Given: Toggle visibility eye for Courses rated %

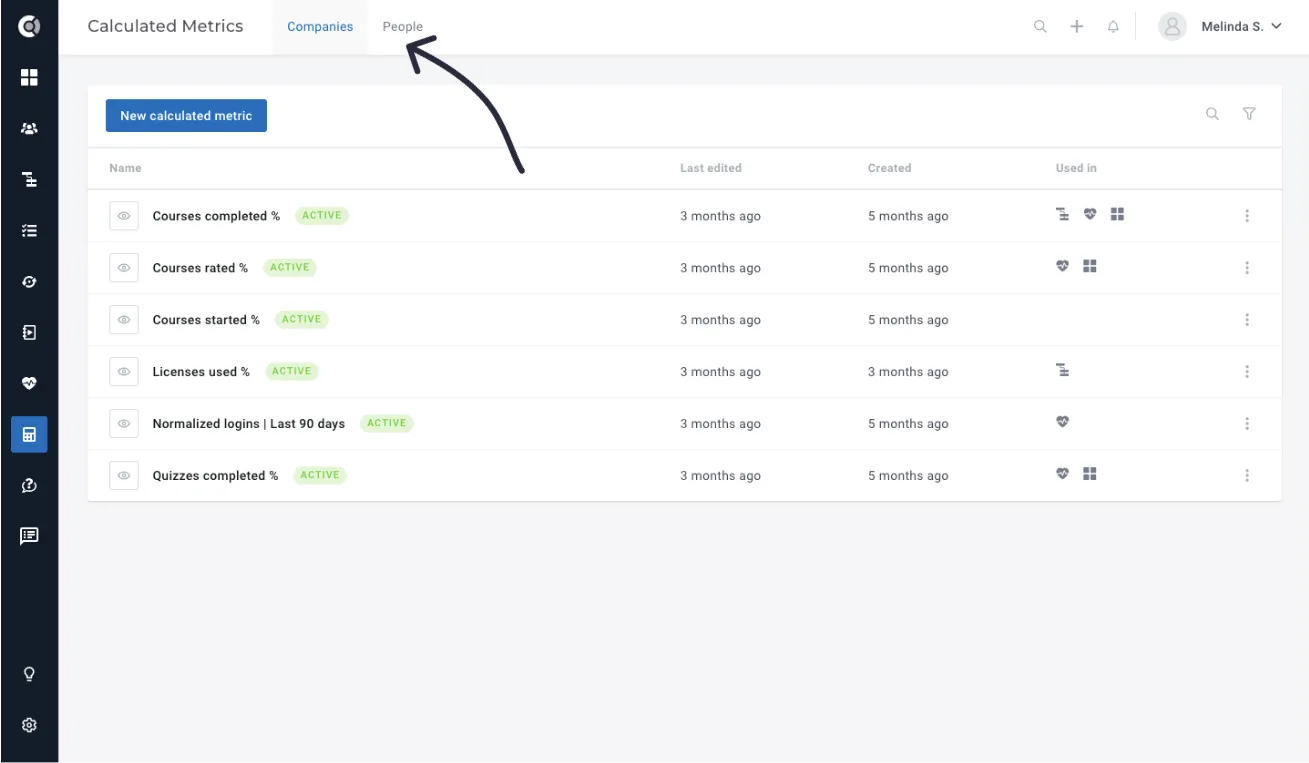Looking at the screenshot, I should [124, 268].
